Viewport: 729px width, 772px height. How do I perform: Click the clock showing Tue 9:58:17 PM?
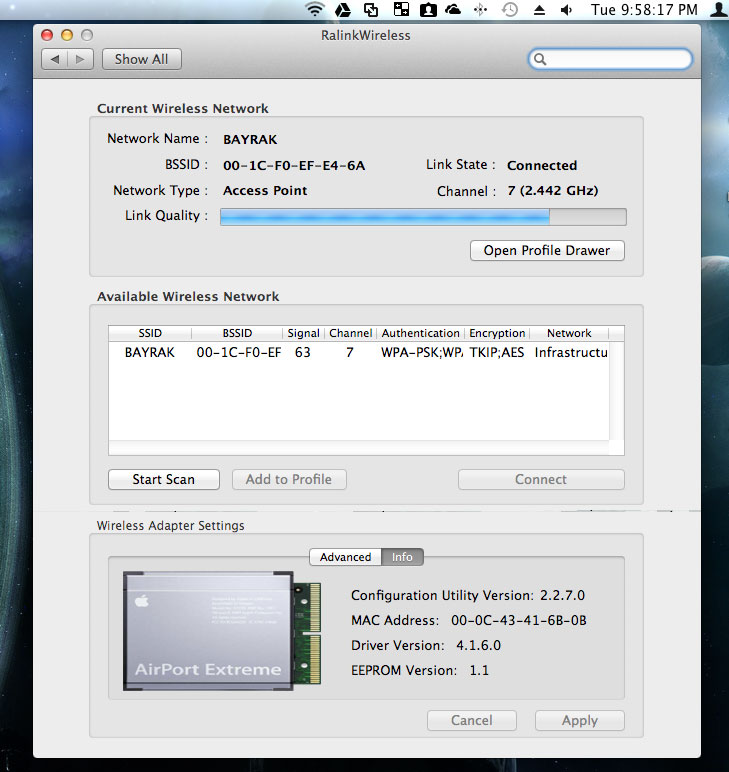click(x=644, y=10)
